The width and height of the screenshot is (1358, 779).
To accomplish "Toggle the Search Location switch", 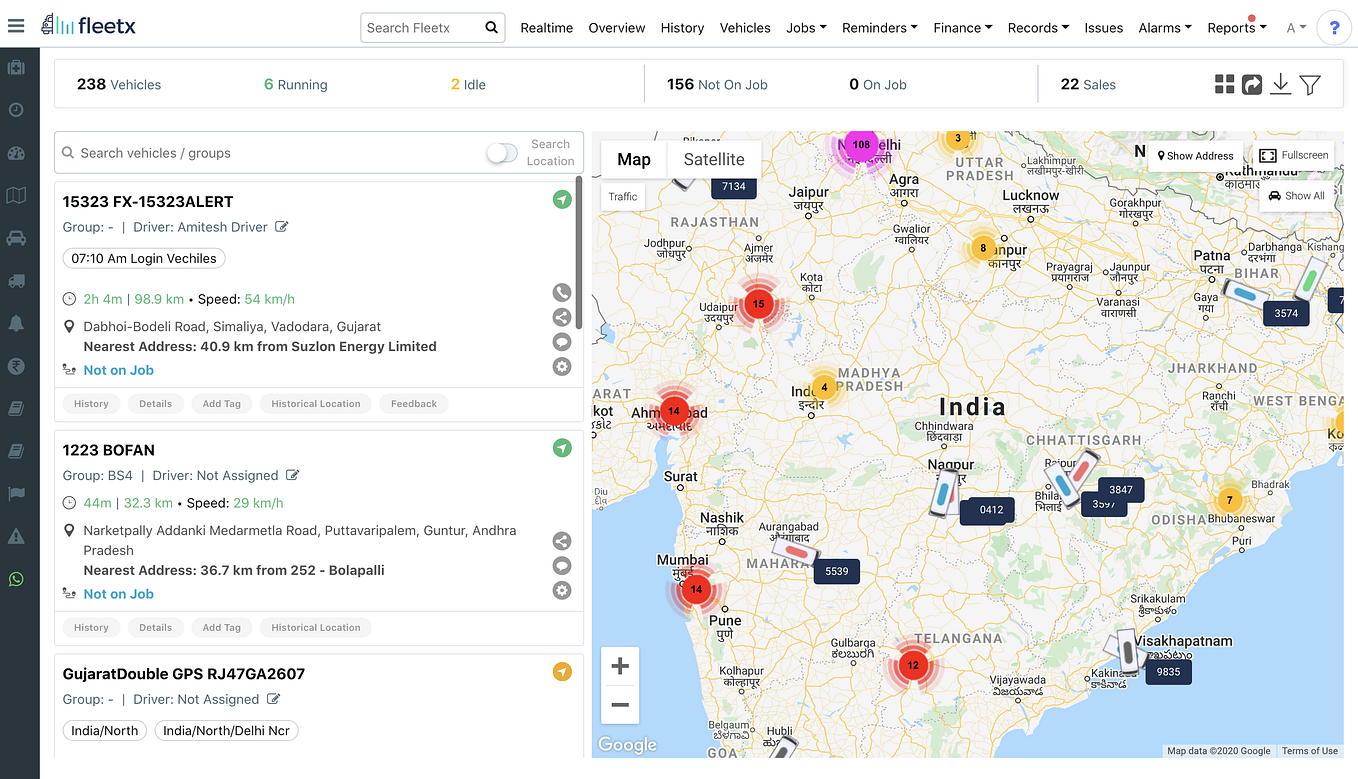I will tap(500, 151).
